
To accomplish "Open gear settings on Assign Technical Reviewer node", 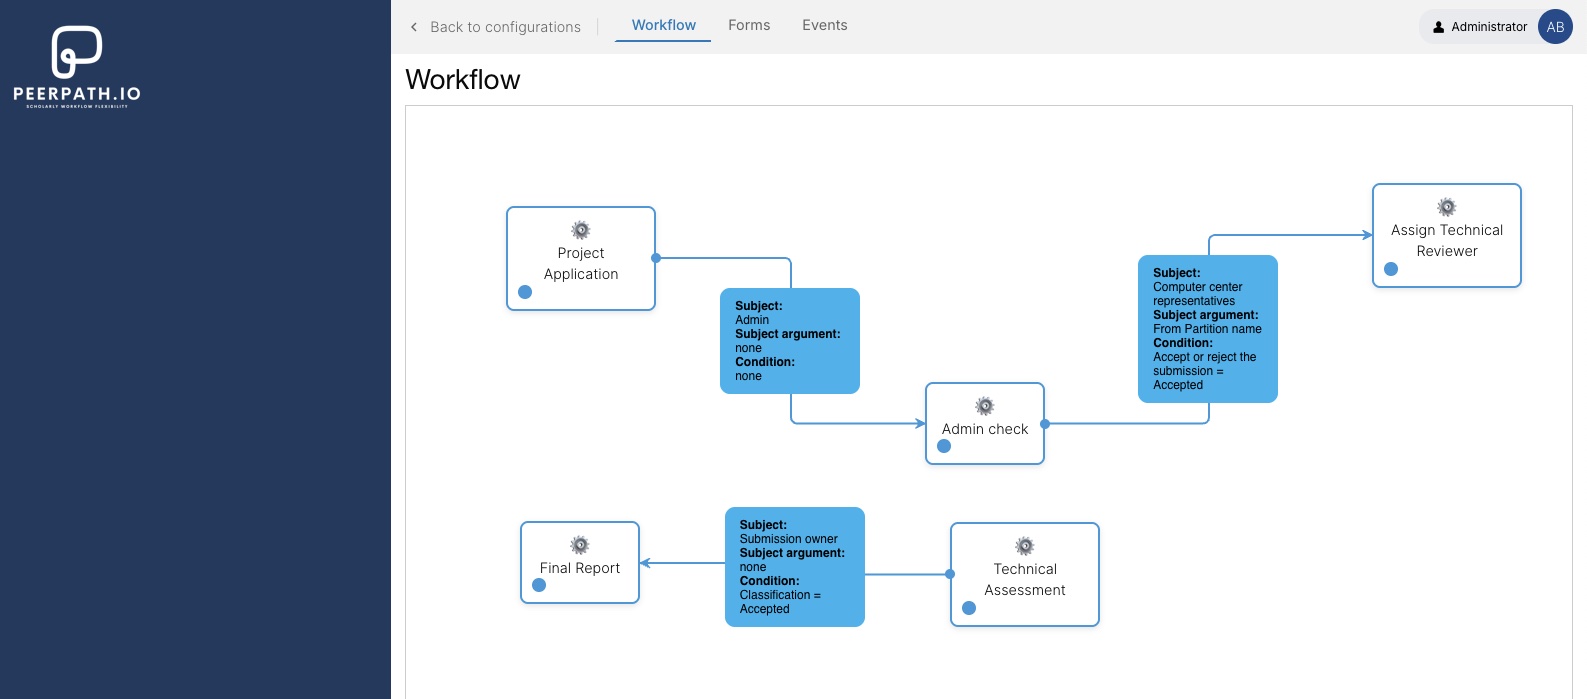I will pyautogui.click(x=1447, y=207).
